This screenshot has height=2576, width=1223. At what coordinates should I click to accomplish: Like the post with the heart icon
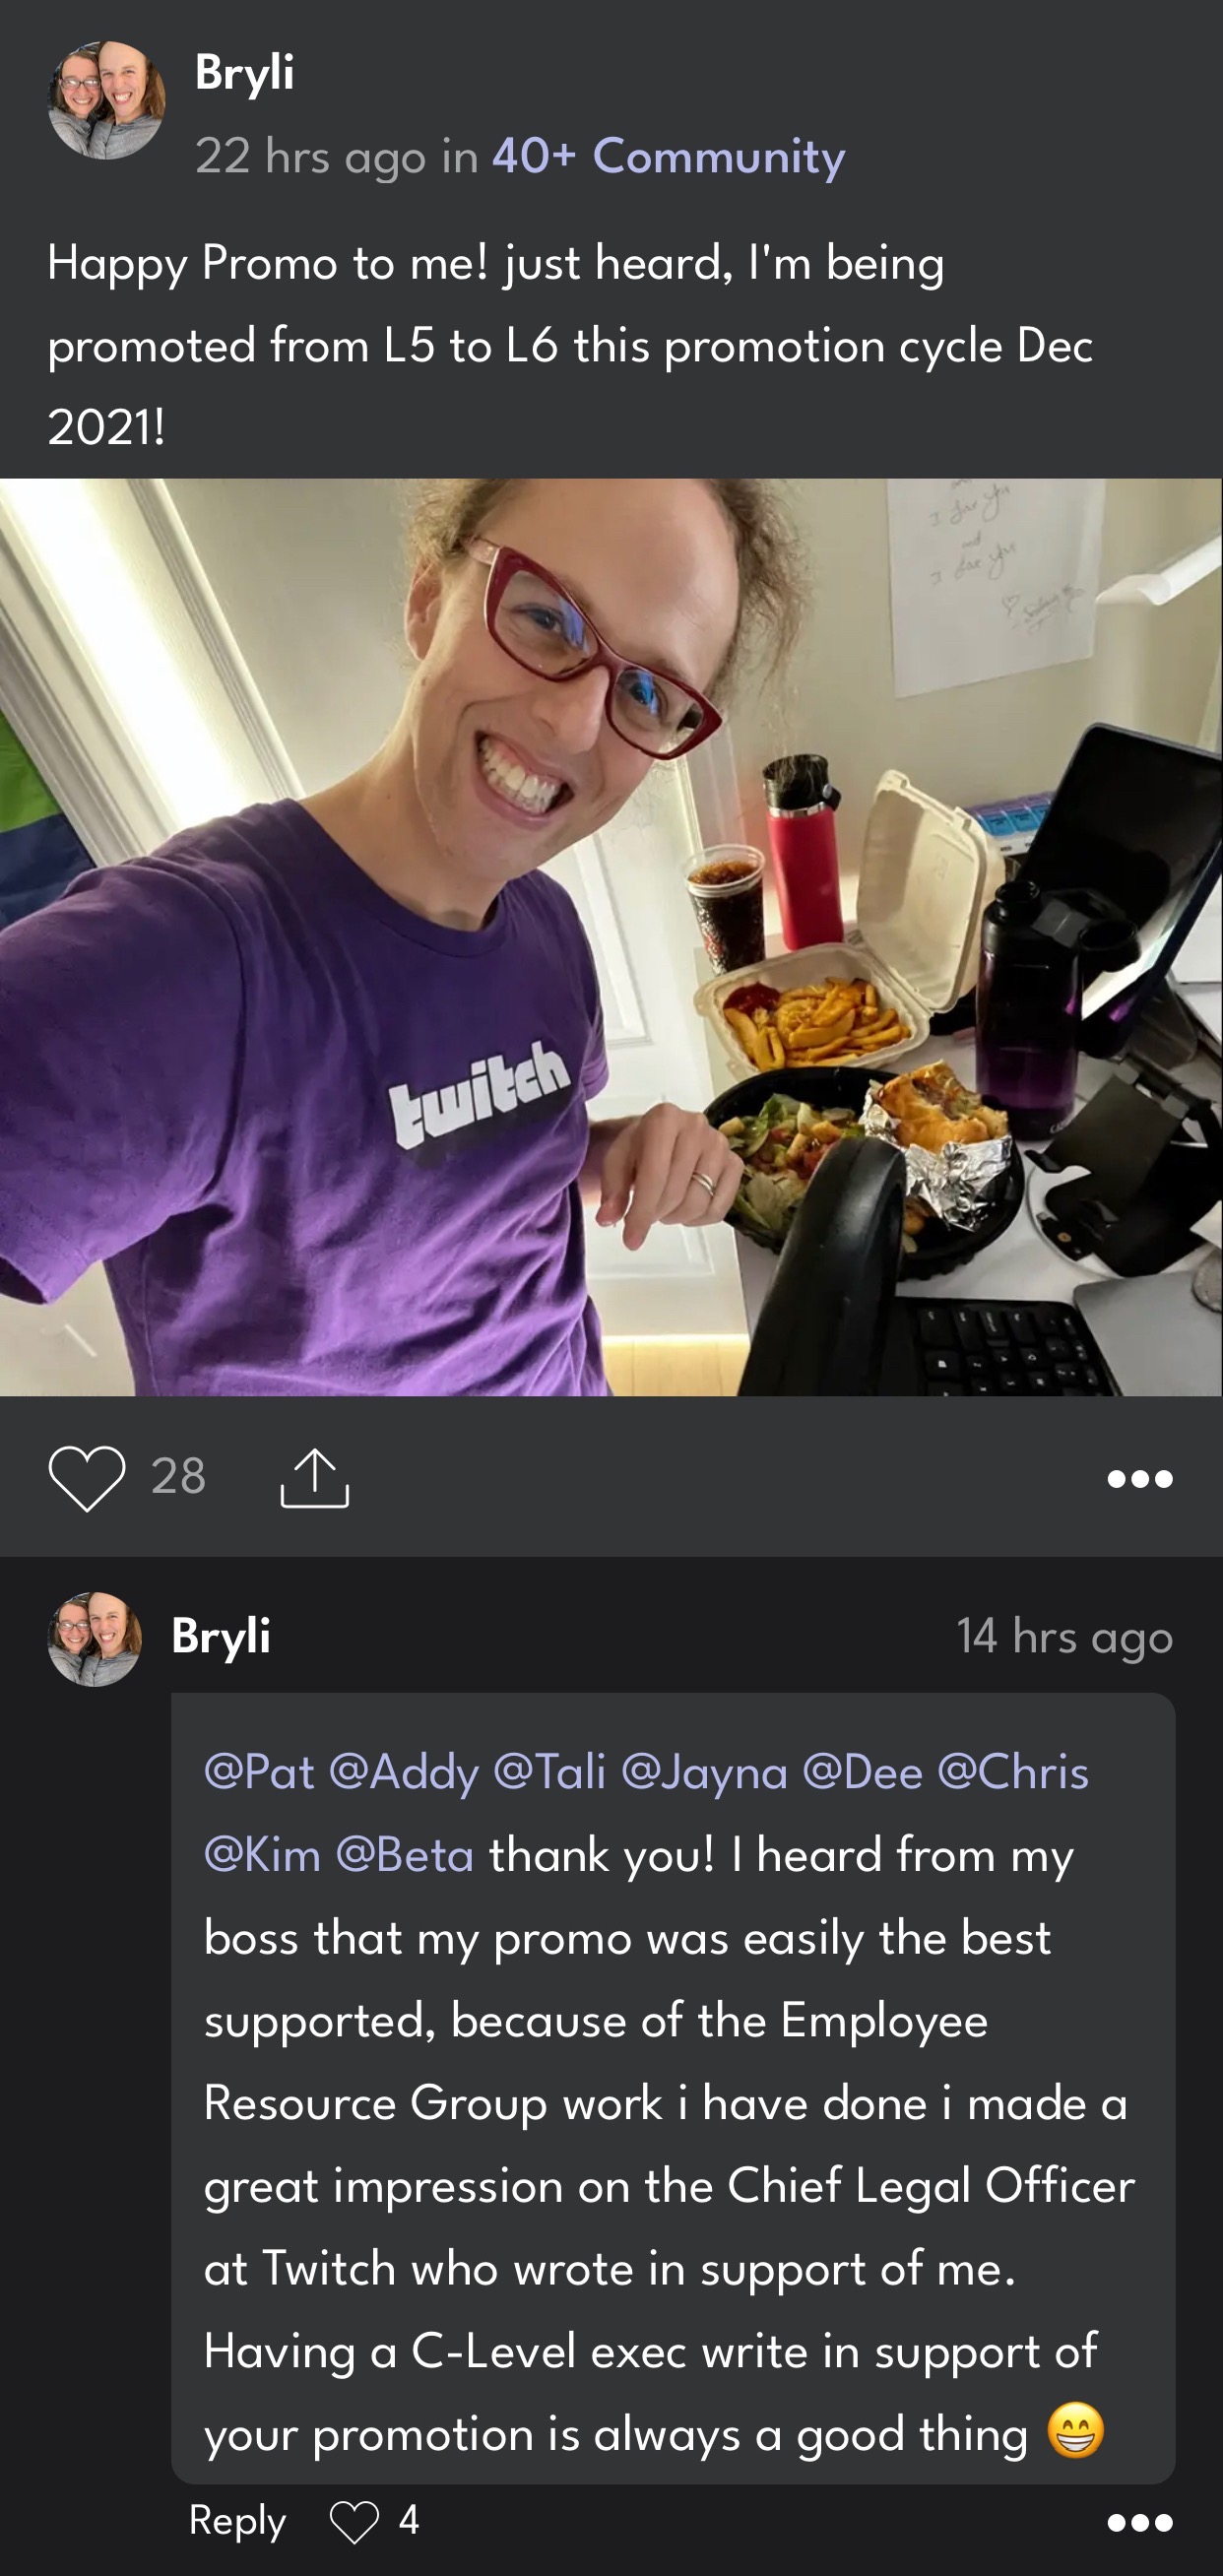(87, 1477)
